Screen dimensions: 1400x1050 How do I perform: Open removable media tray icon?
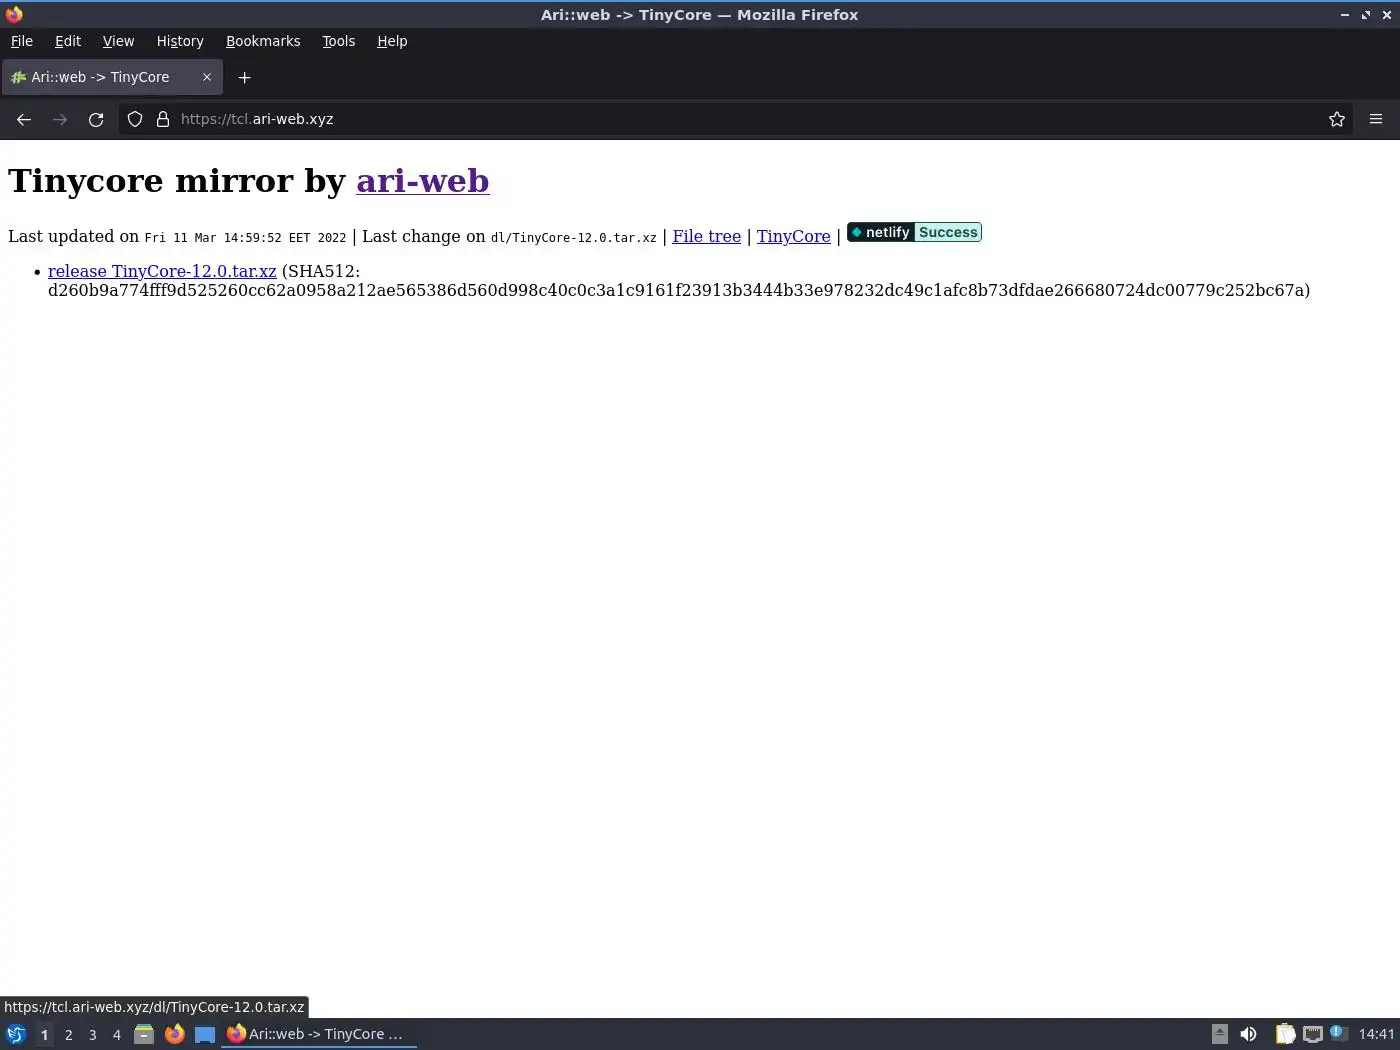click(1219, 1034)
